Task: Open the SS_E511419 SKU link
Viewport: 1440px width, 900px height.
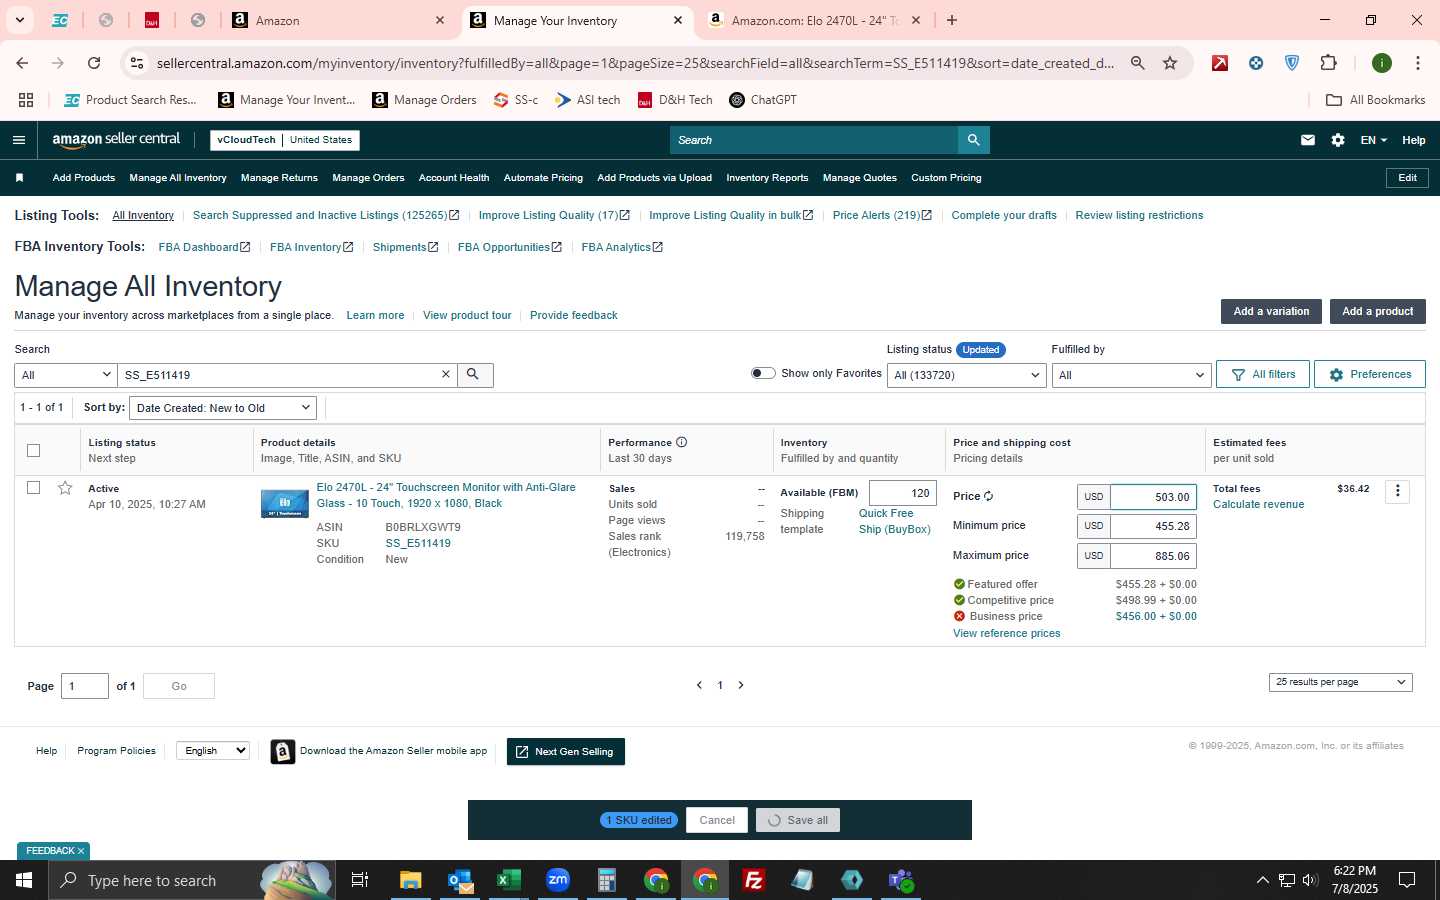Action: [418, 544]
